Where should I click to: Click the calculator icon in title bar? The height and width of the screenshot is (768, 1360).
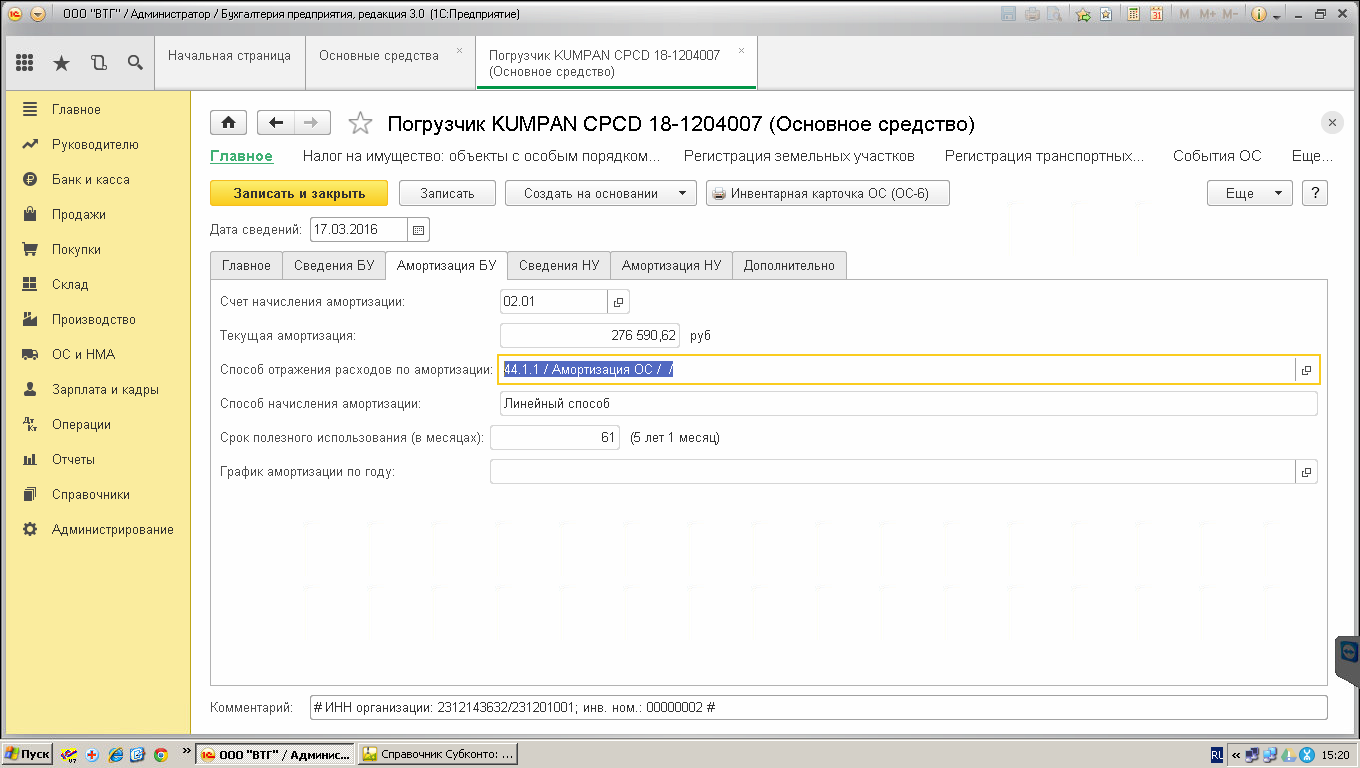pyautogui.click(x=1134, y=15)
